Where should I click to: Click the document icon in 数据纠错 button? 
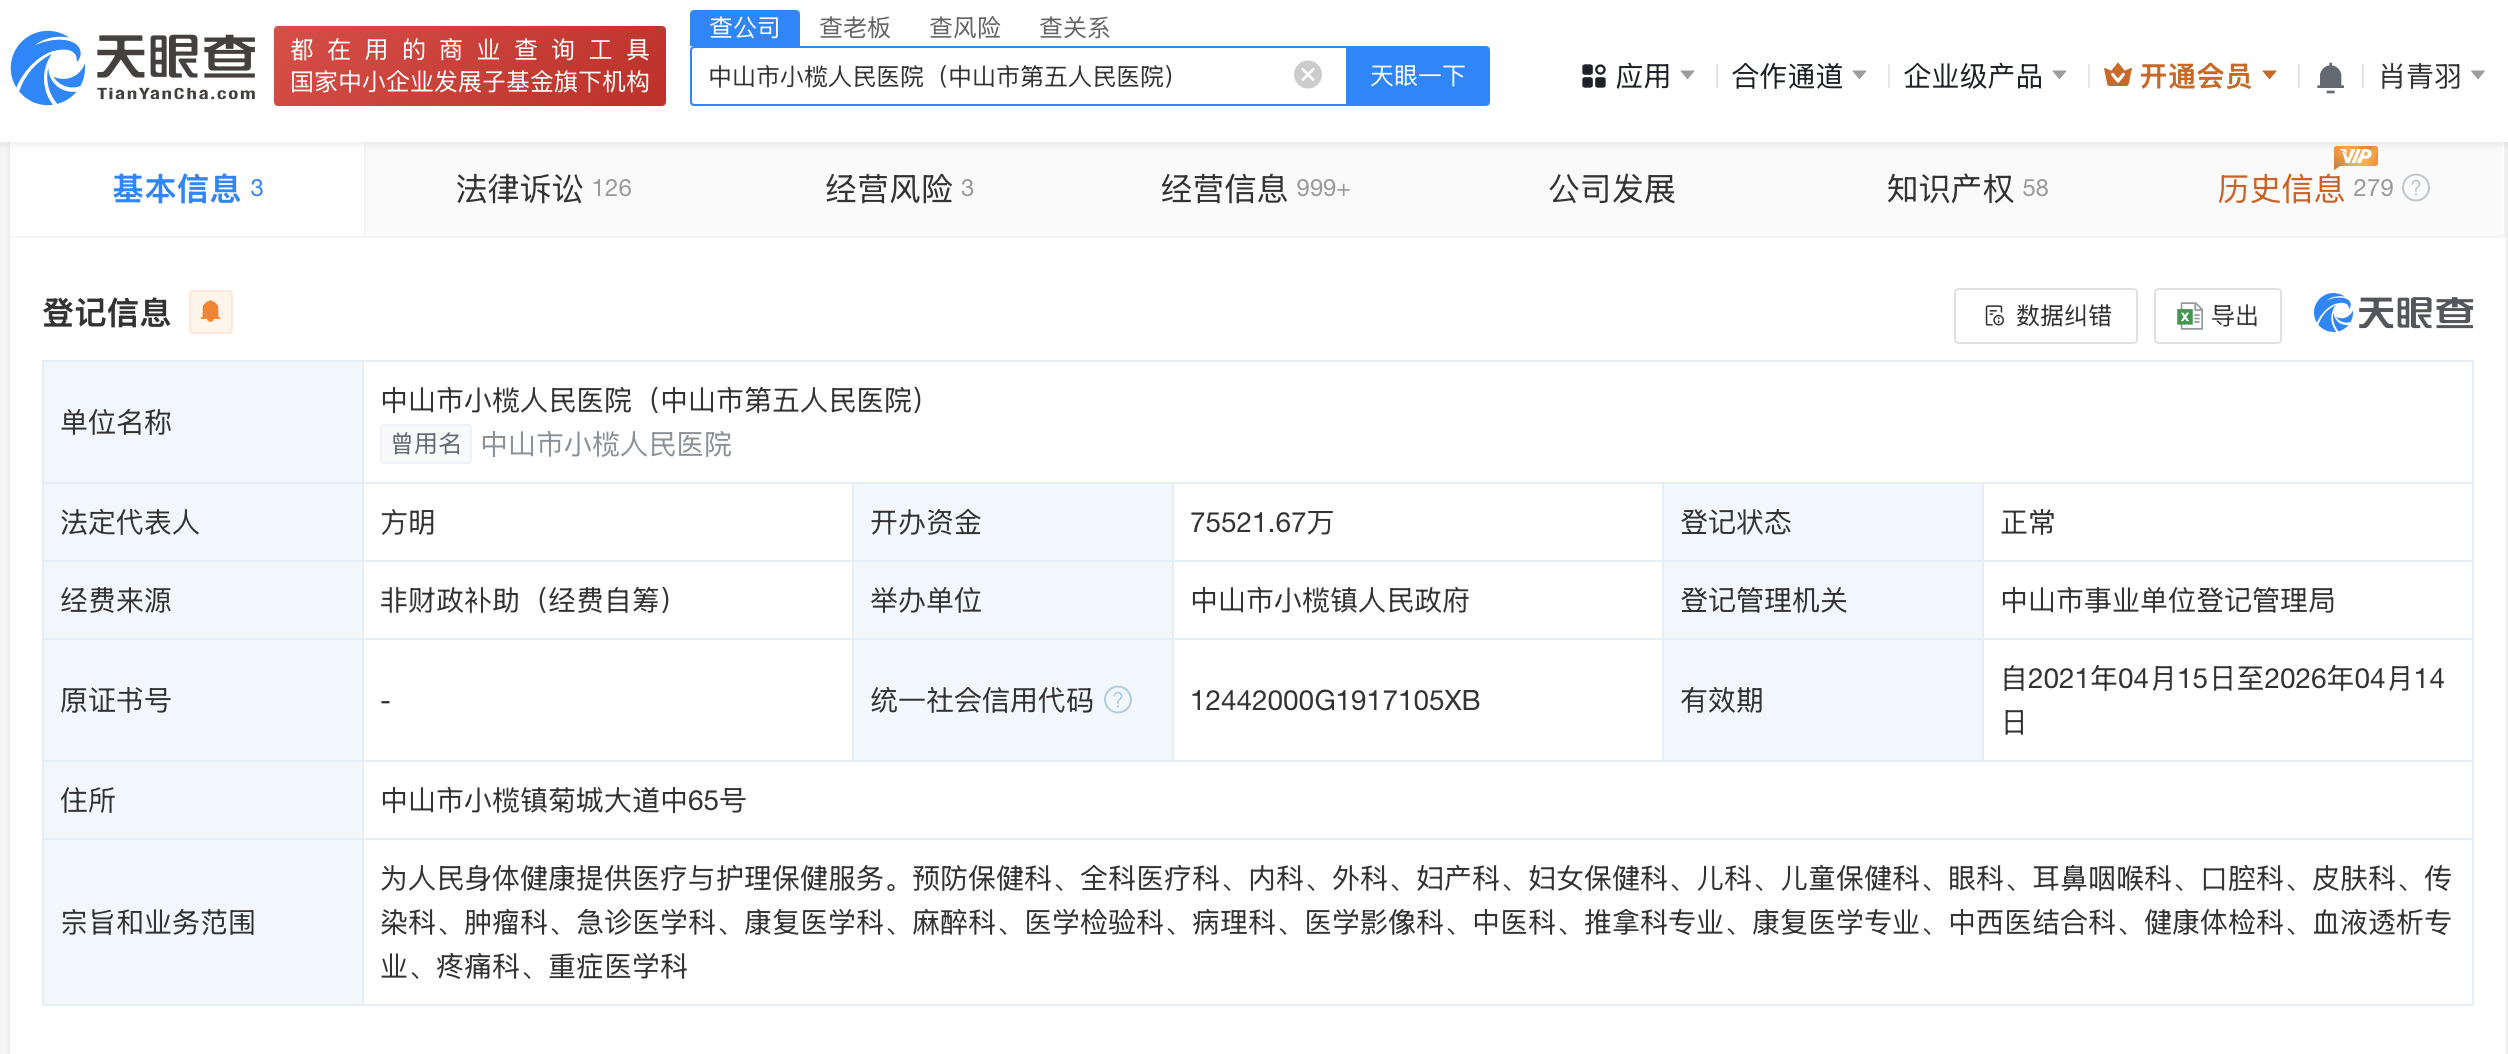pos(1994,316)
